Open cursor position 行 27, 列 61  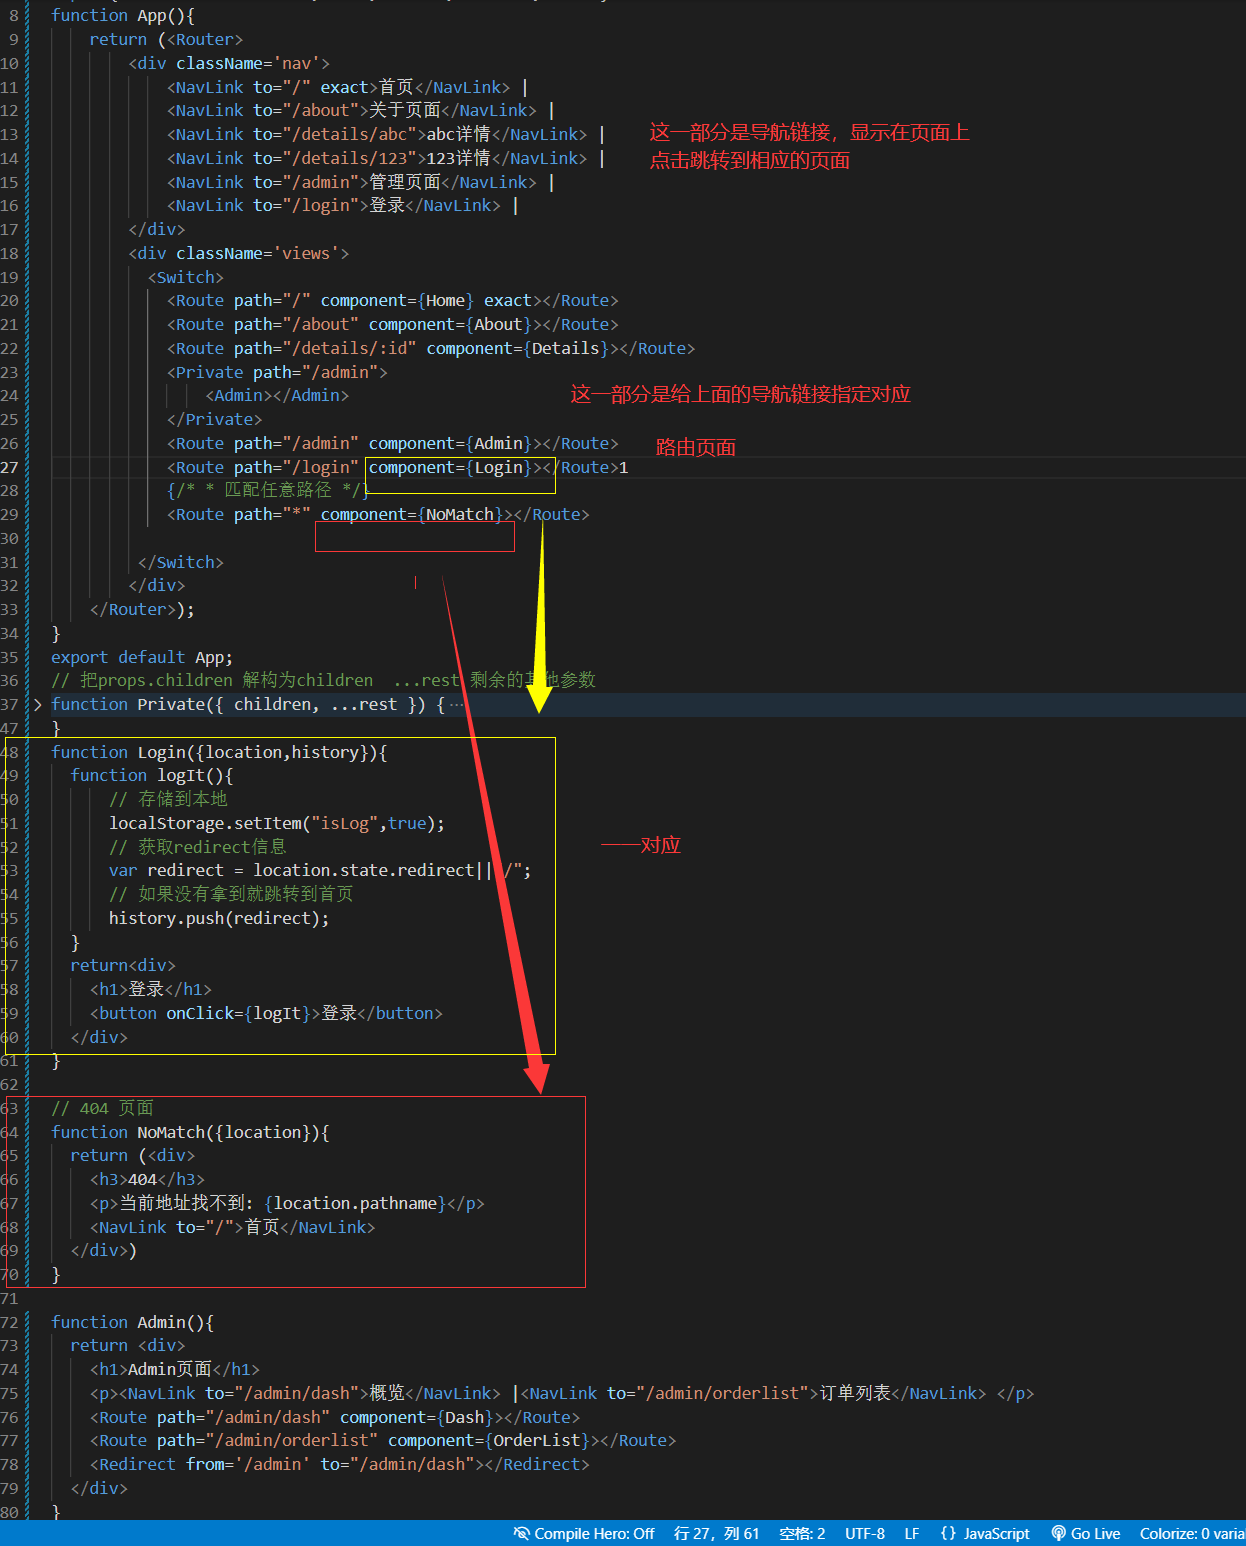[x=716, y=1533]
